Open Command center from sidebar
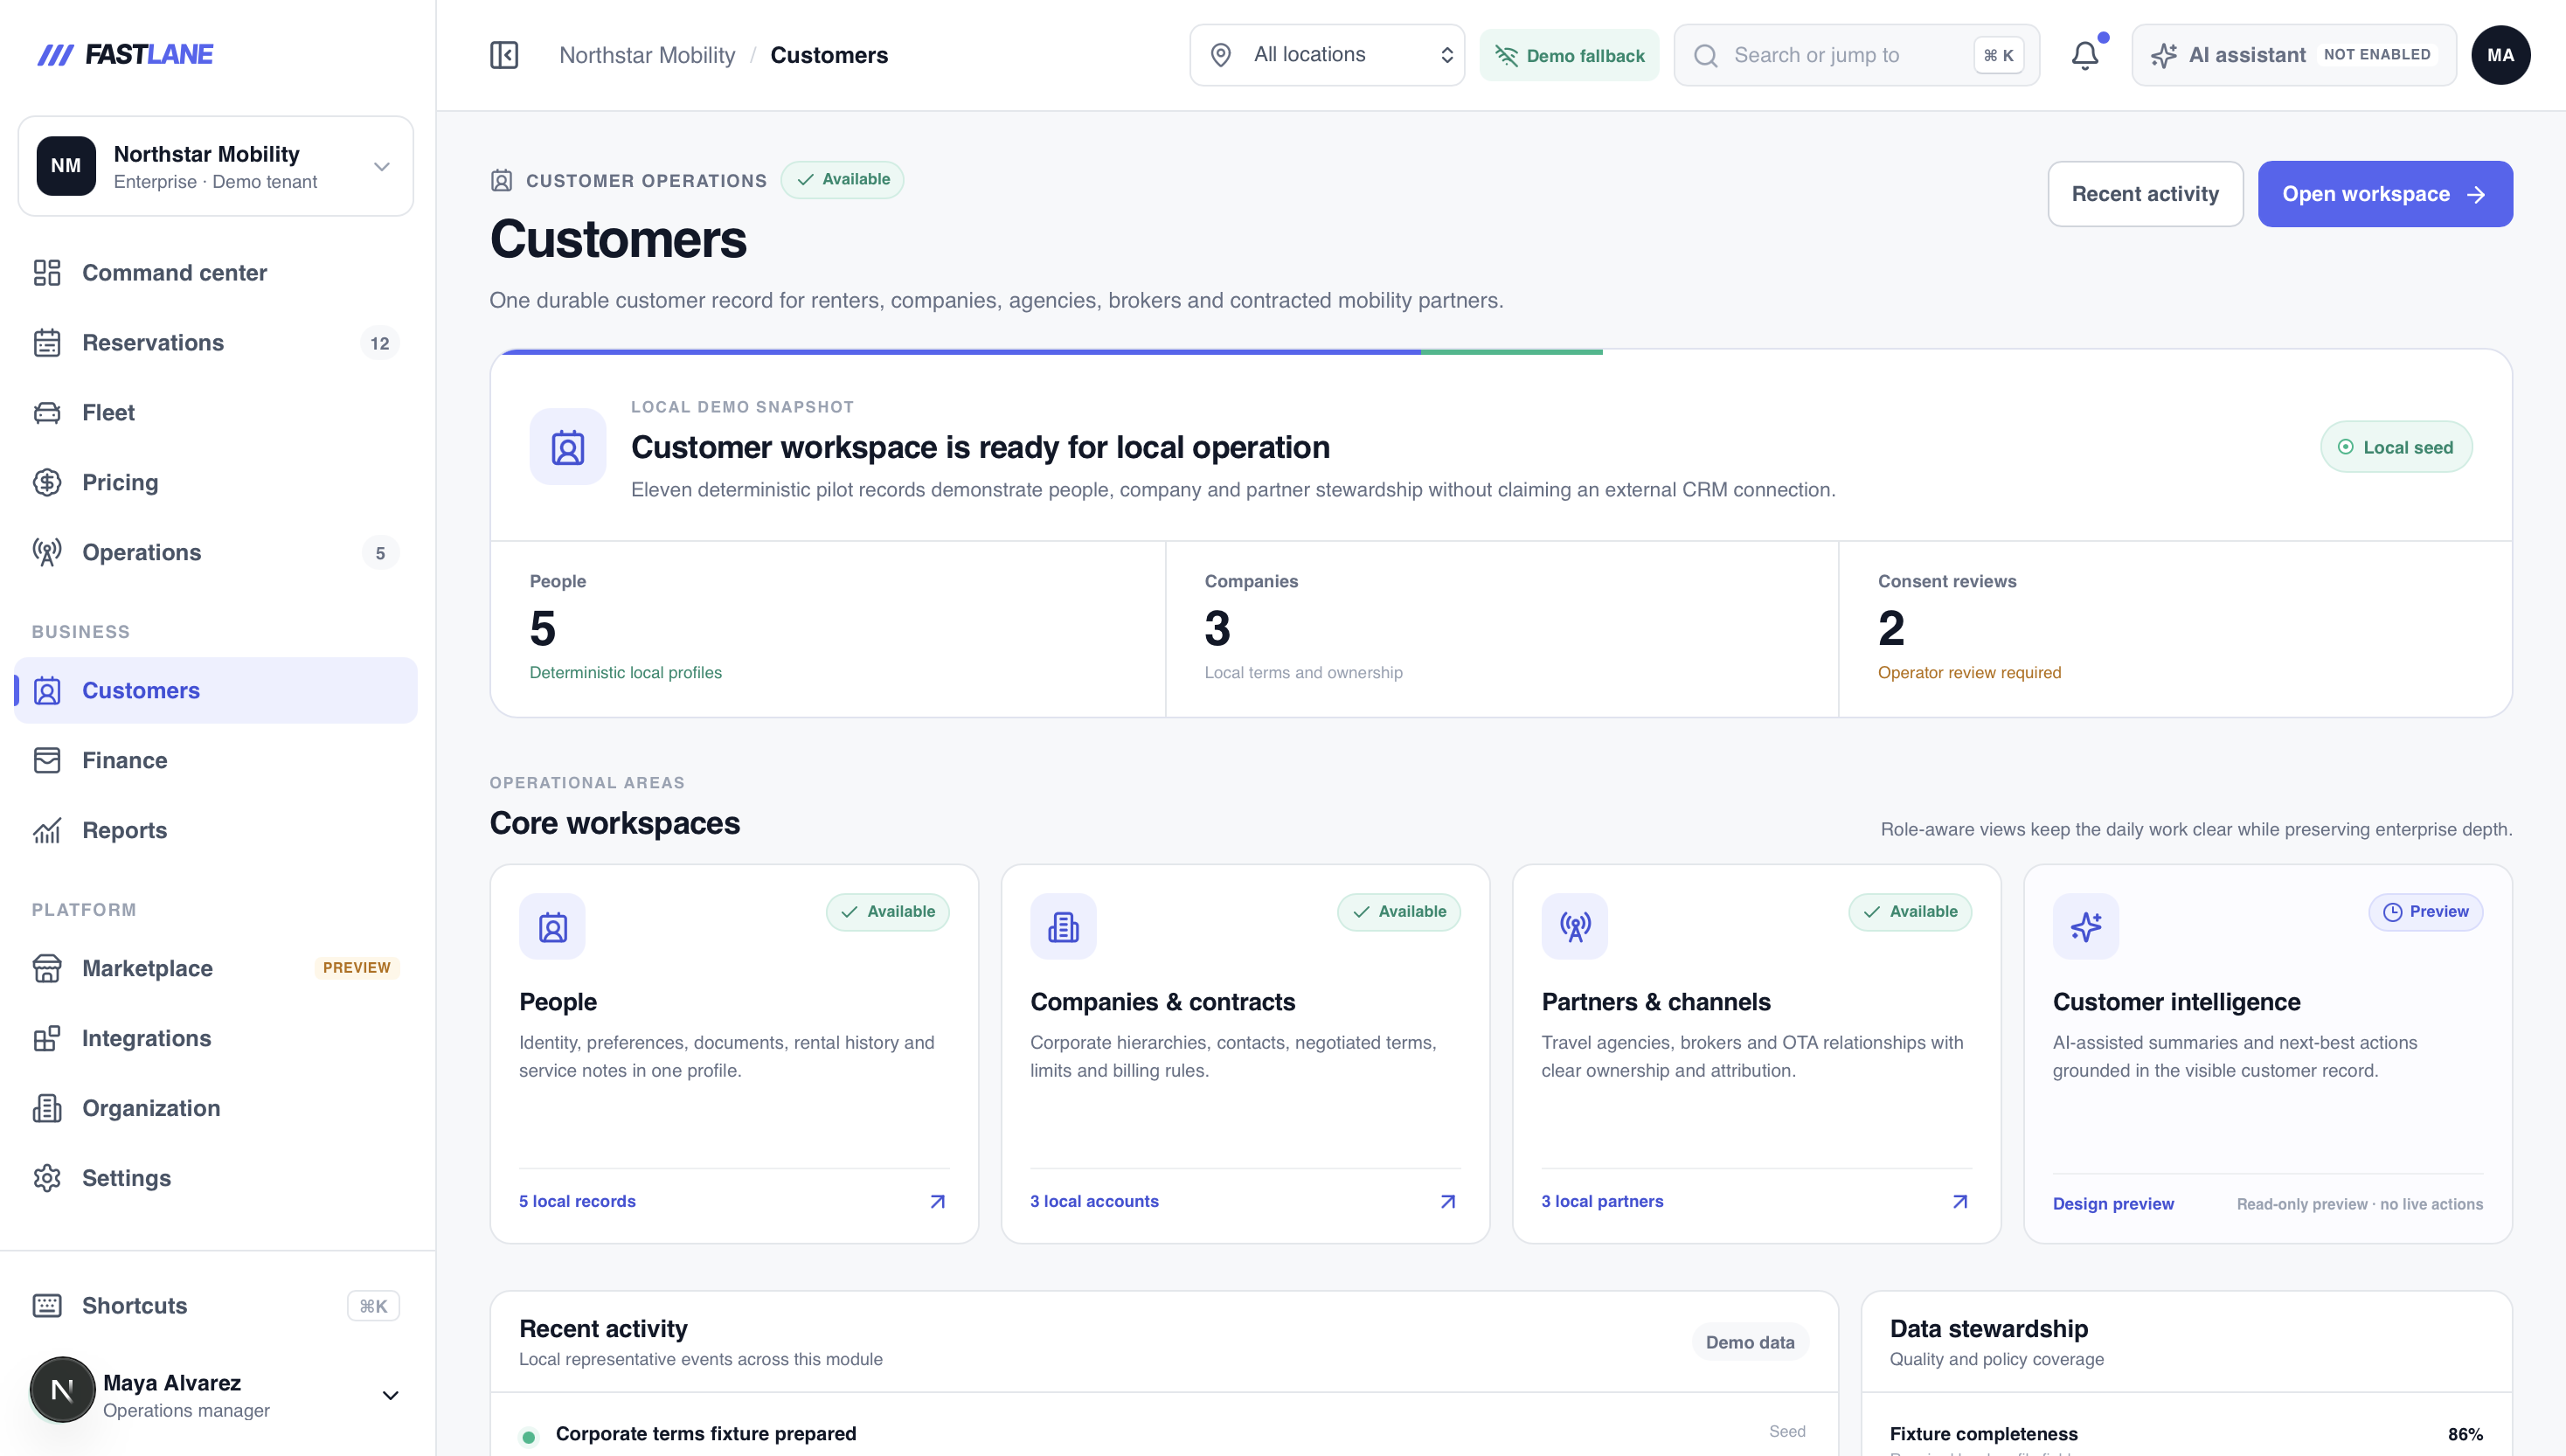This screenshot has width=2566, height=1456. (x=216, y=273)
